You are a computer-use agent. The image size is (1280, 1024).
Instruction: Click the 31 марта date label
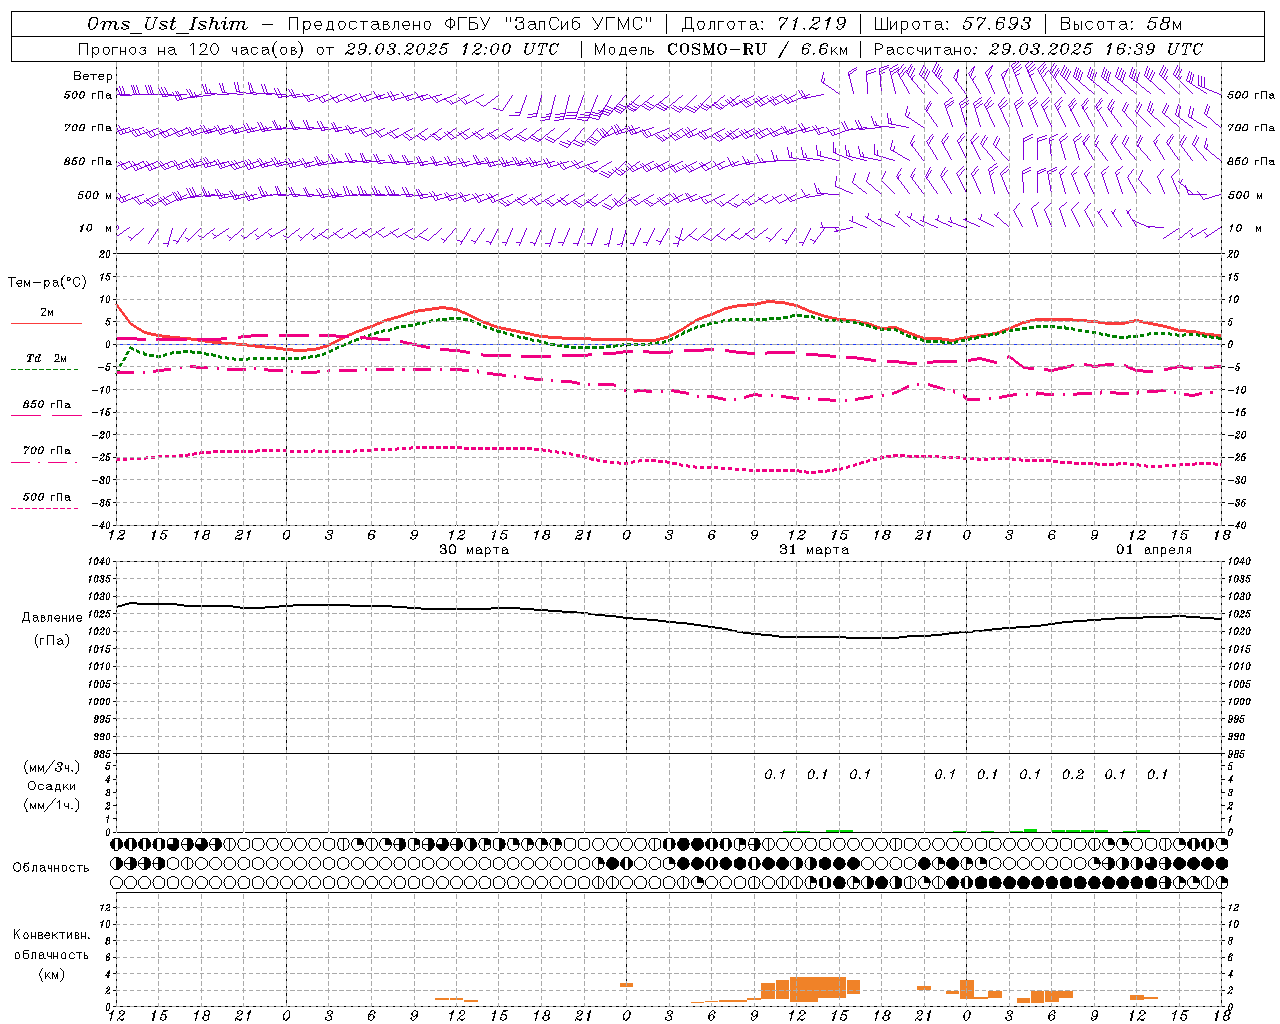point(814,549)
